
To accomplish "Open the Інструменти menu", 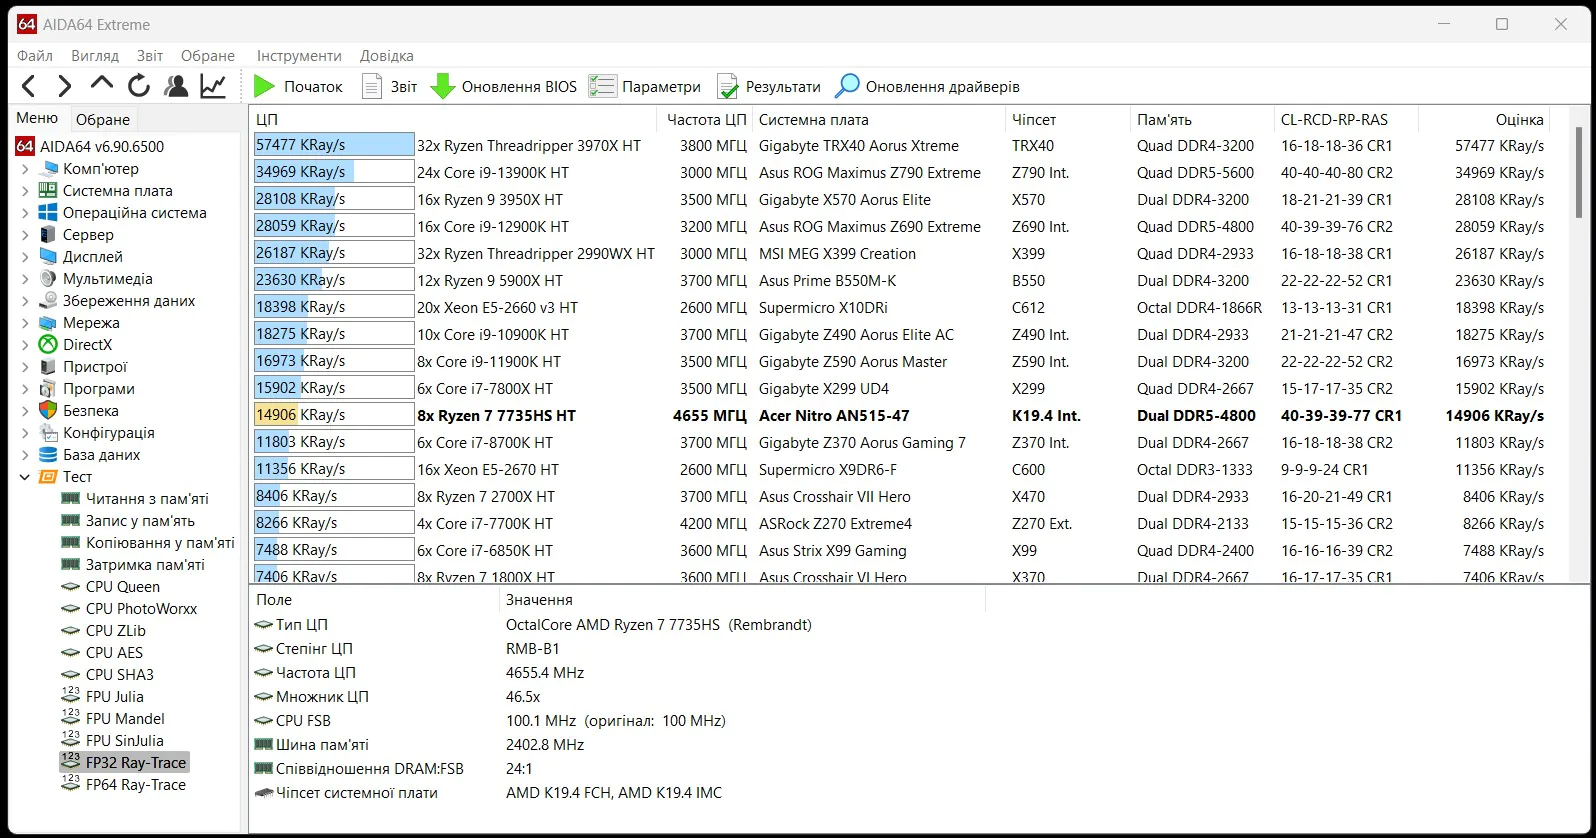I will (x=299, y=56).
